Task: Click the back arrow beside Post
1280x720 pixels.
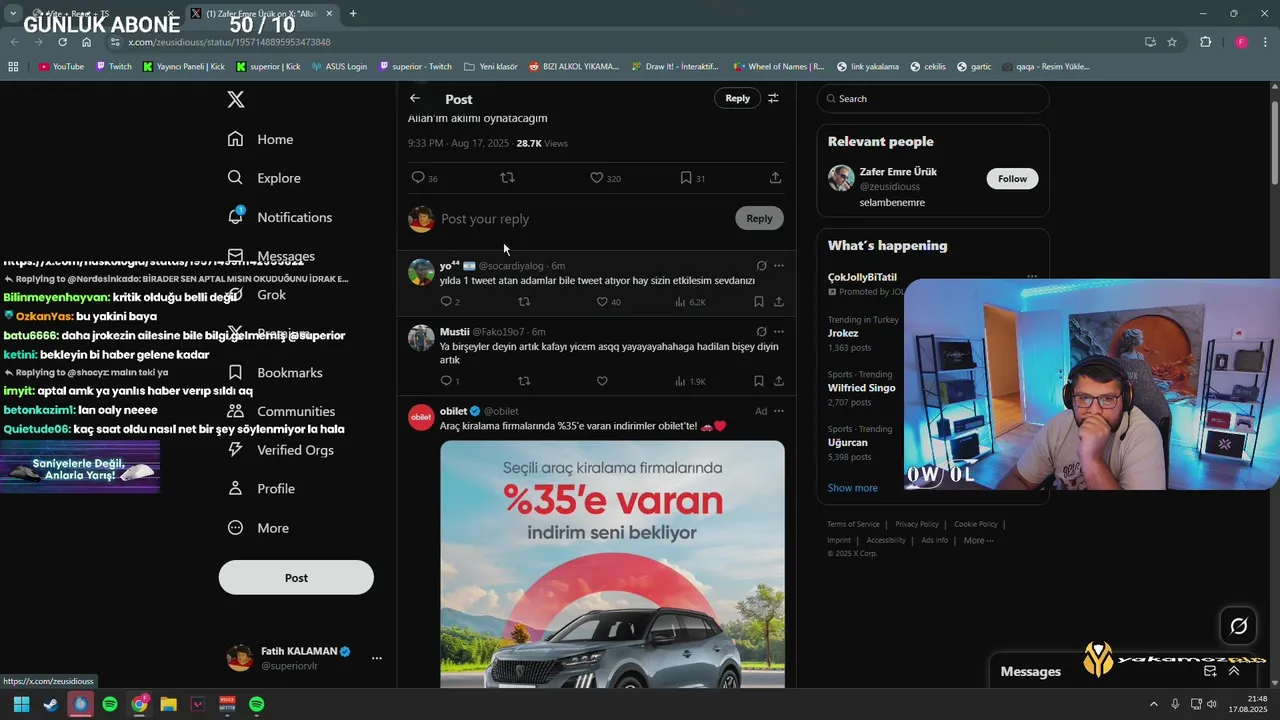Action: [x=415, y=98]
